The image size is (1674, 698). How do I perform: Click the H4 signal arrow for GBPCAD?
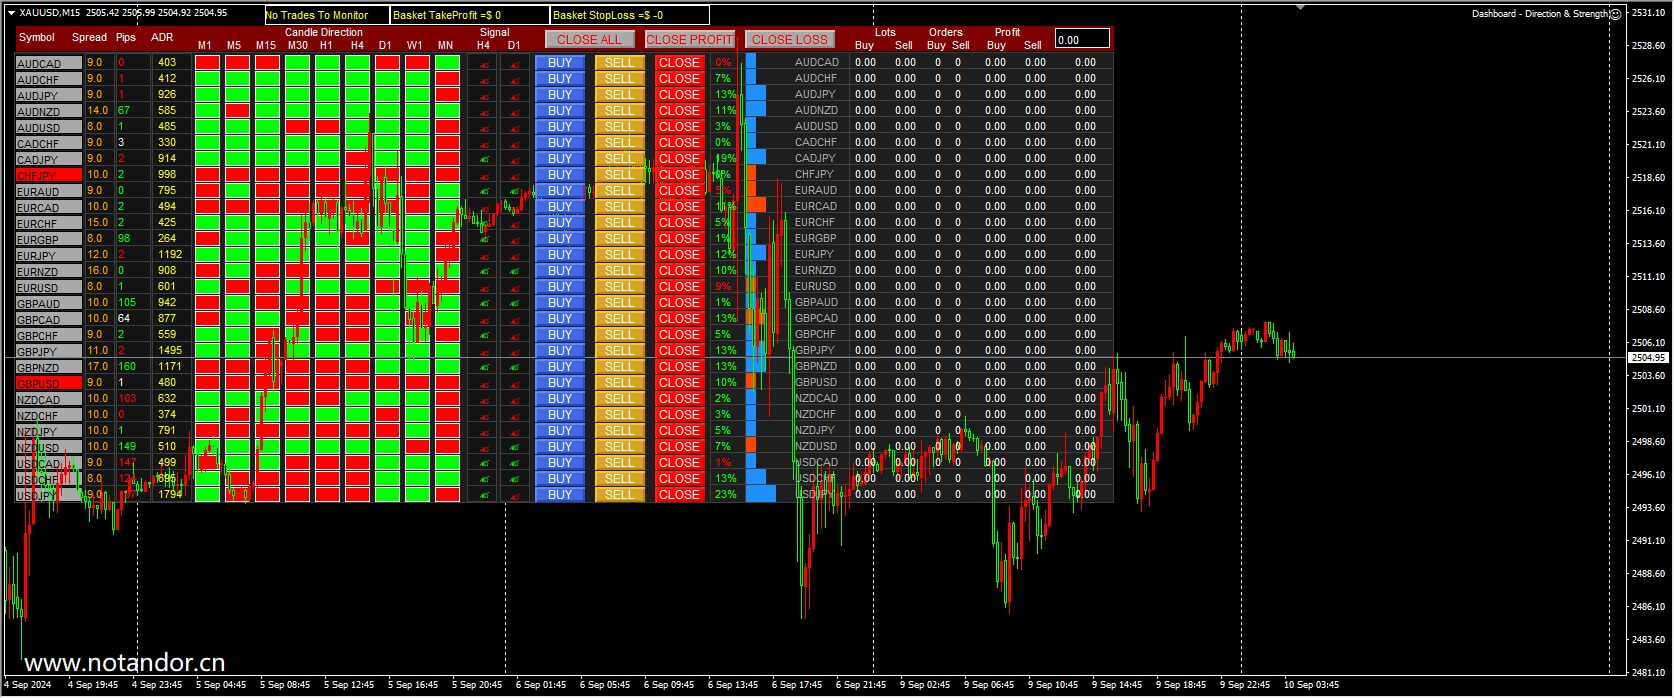coord(484,319)
